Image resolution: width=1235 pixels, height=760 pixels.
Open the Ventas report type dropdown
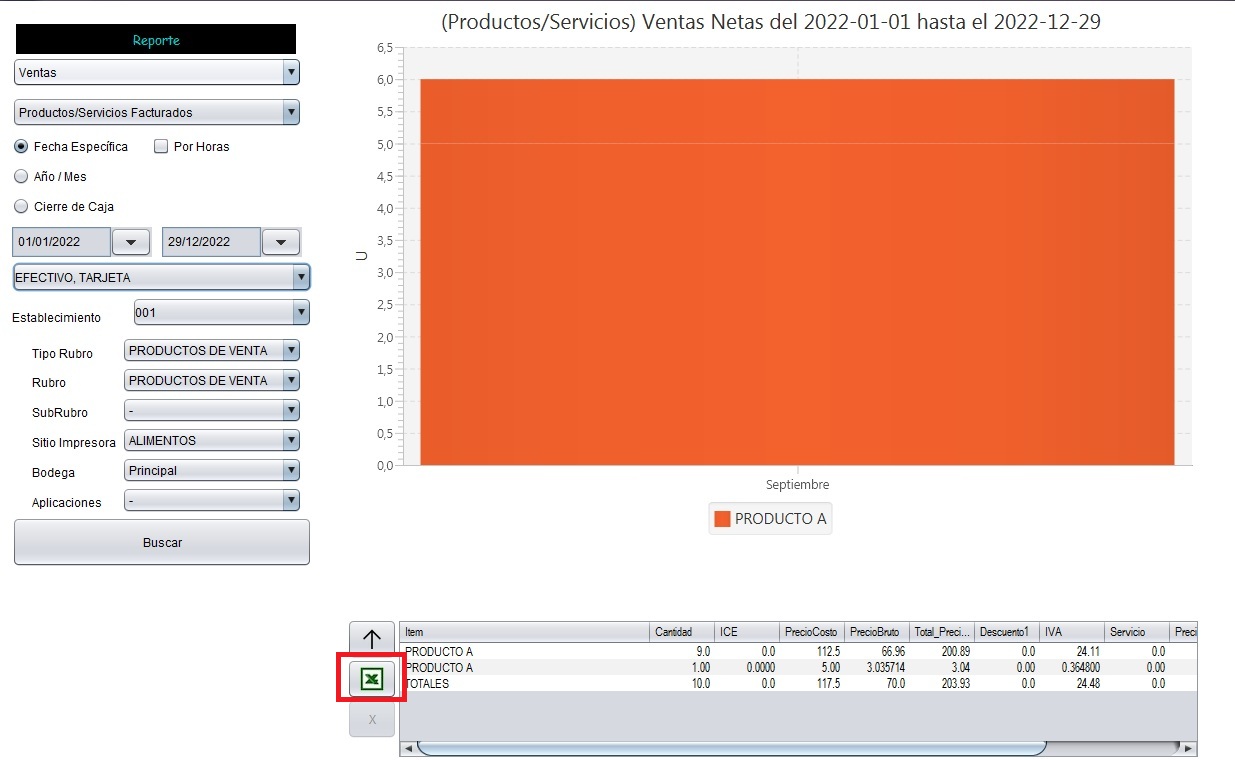157,72
